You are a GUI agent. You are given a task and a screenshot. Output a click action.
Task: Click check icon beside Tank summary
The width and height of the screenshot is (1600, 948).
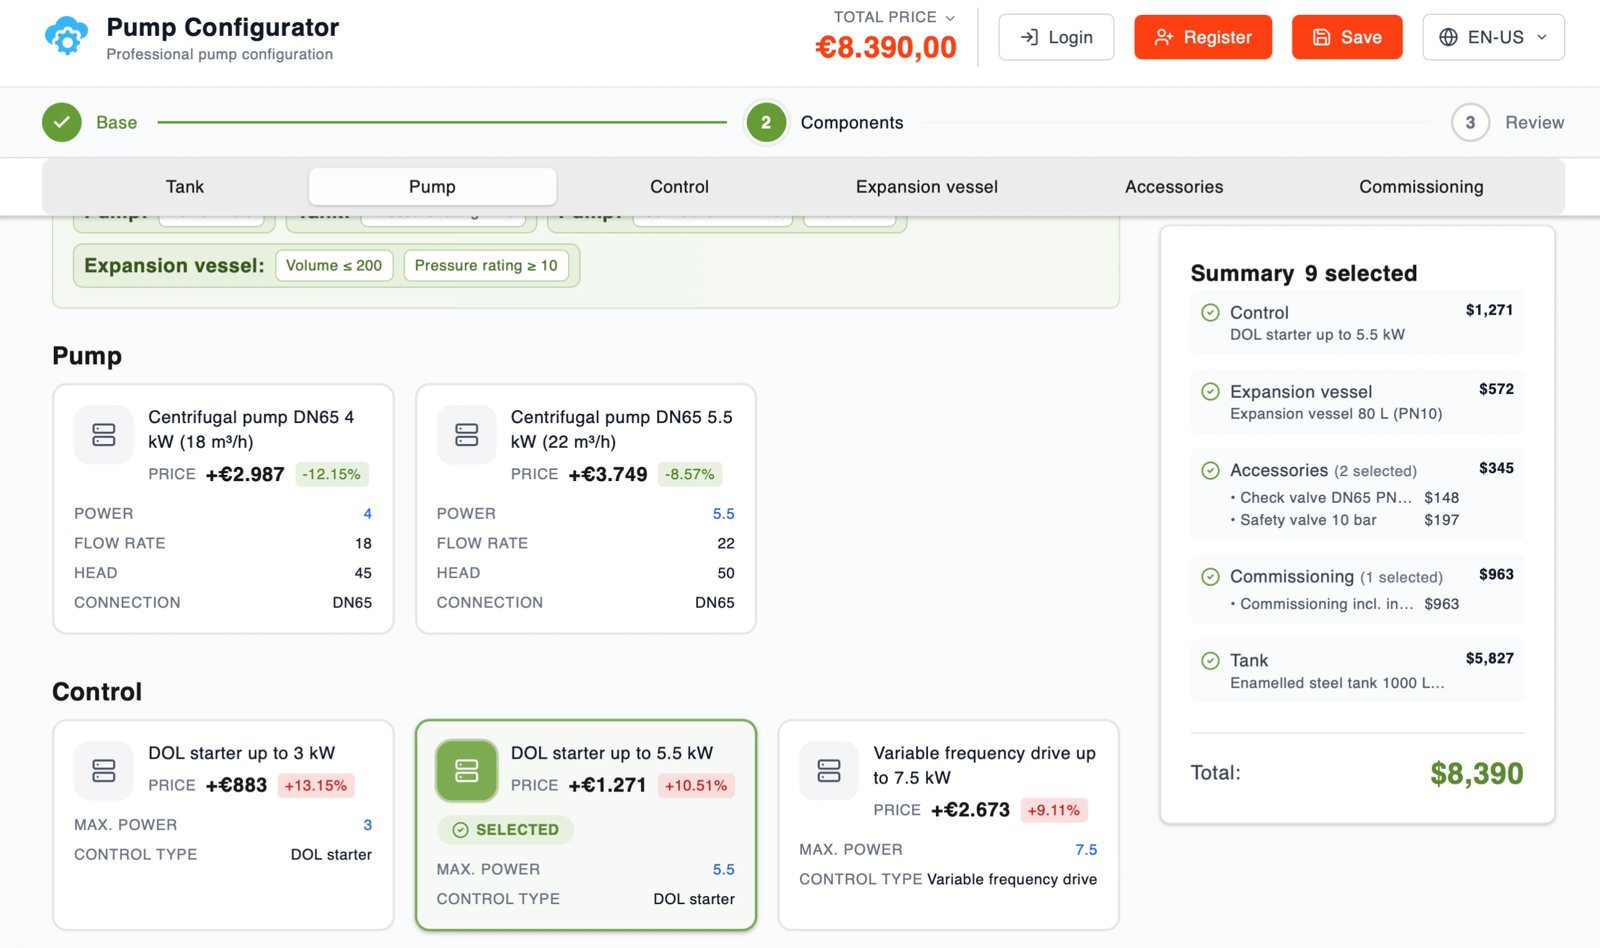(1210, 660)
